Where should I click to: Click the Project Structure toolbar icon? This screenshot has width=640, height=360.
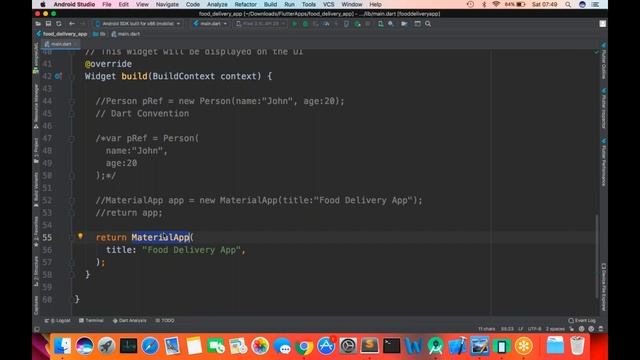[x=404, y=24]
